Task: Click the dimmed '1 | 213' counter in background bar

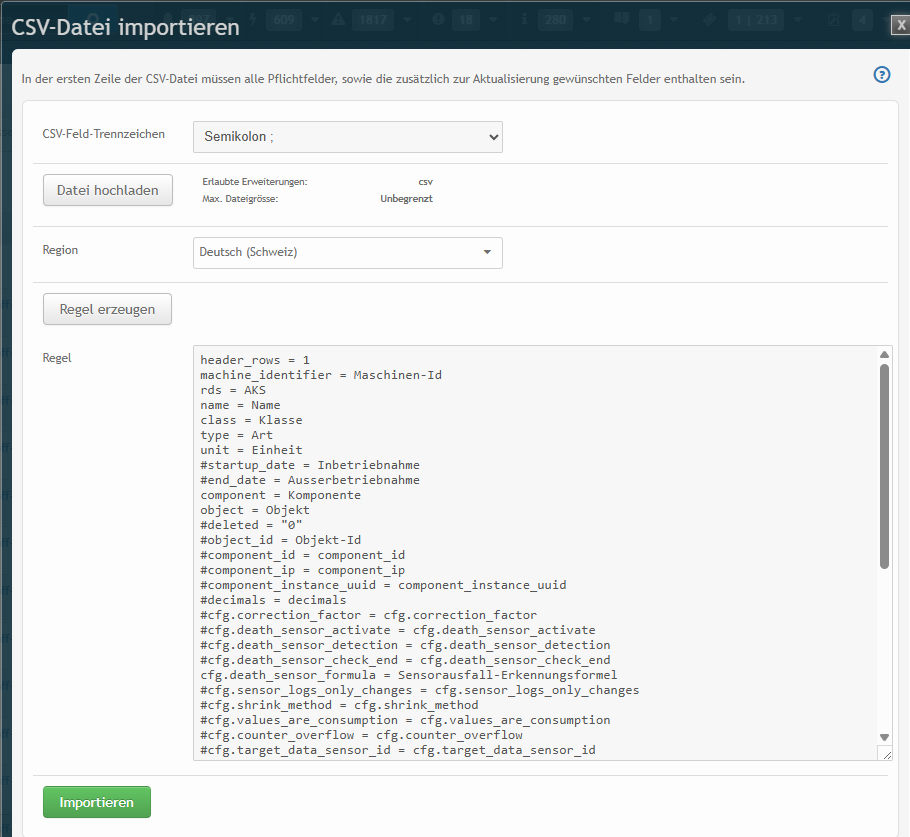Action: (756, 20)
